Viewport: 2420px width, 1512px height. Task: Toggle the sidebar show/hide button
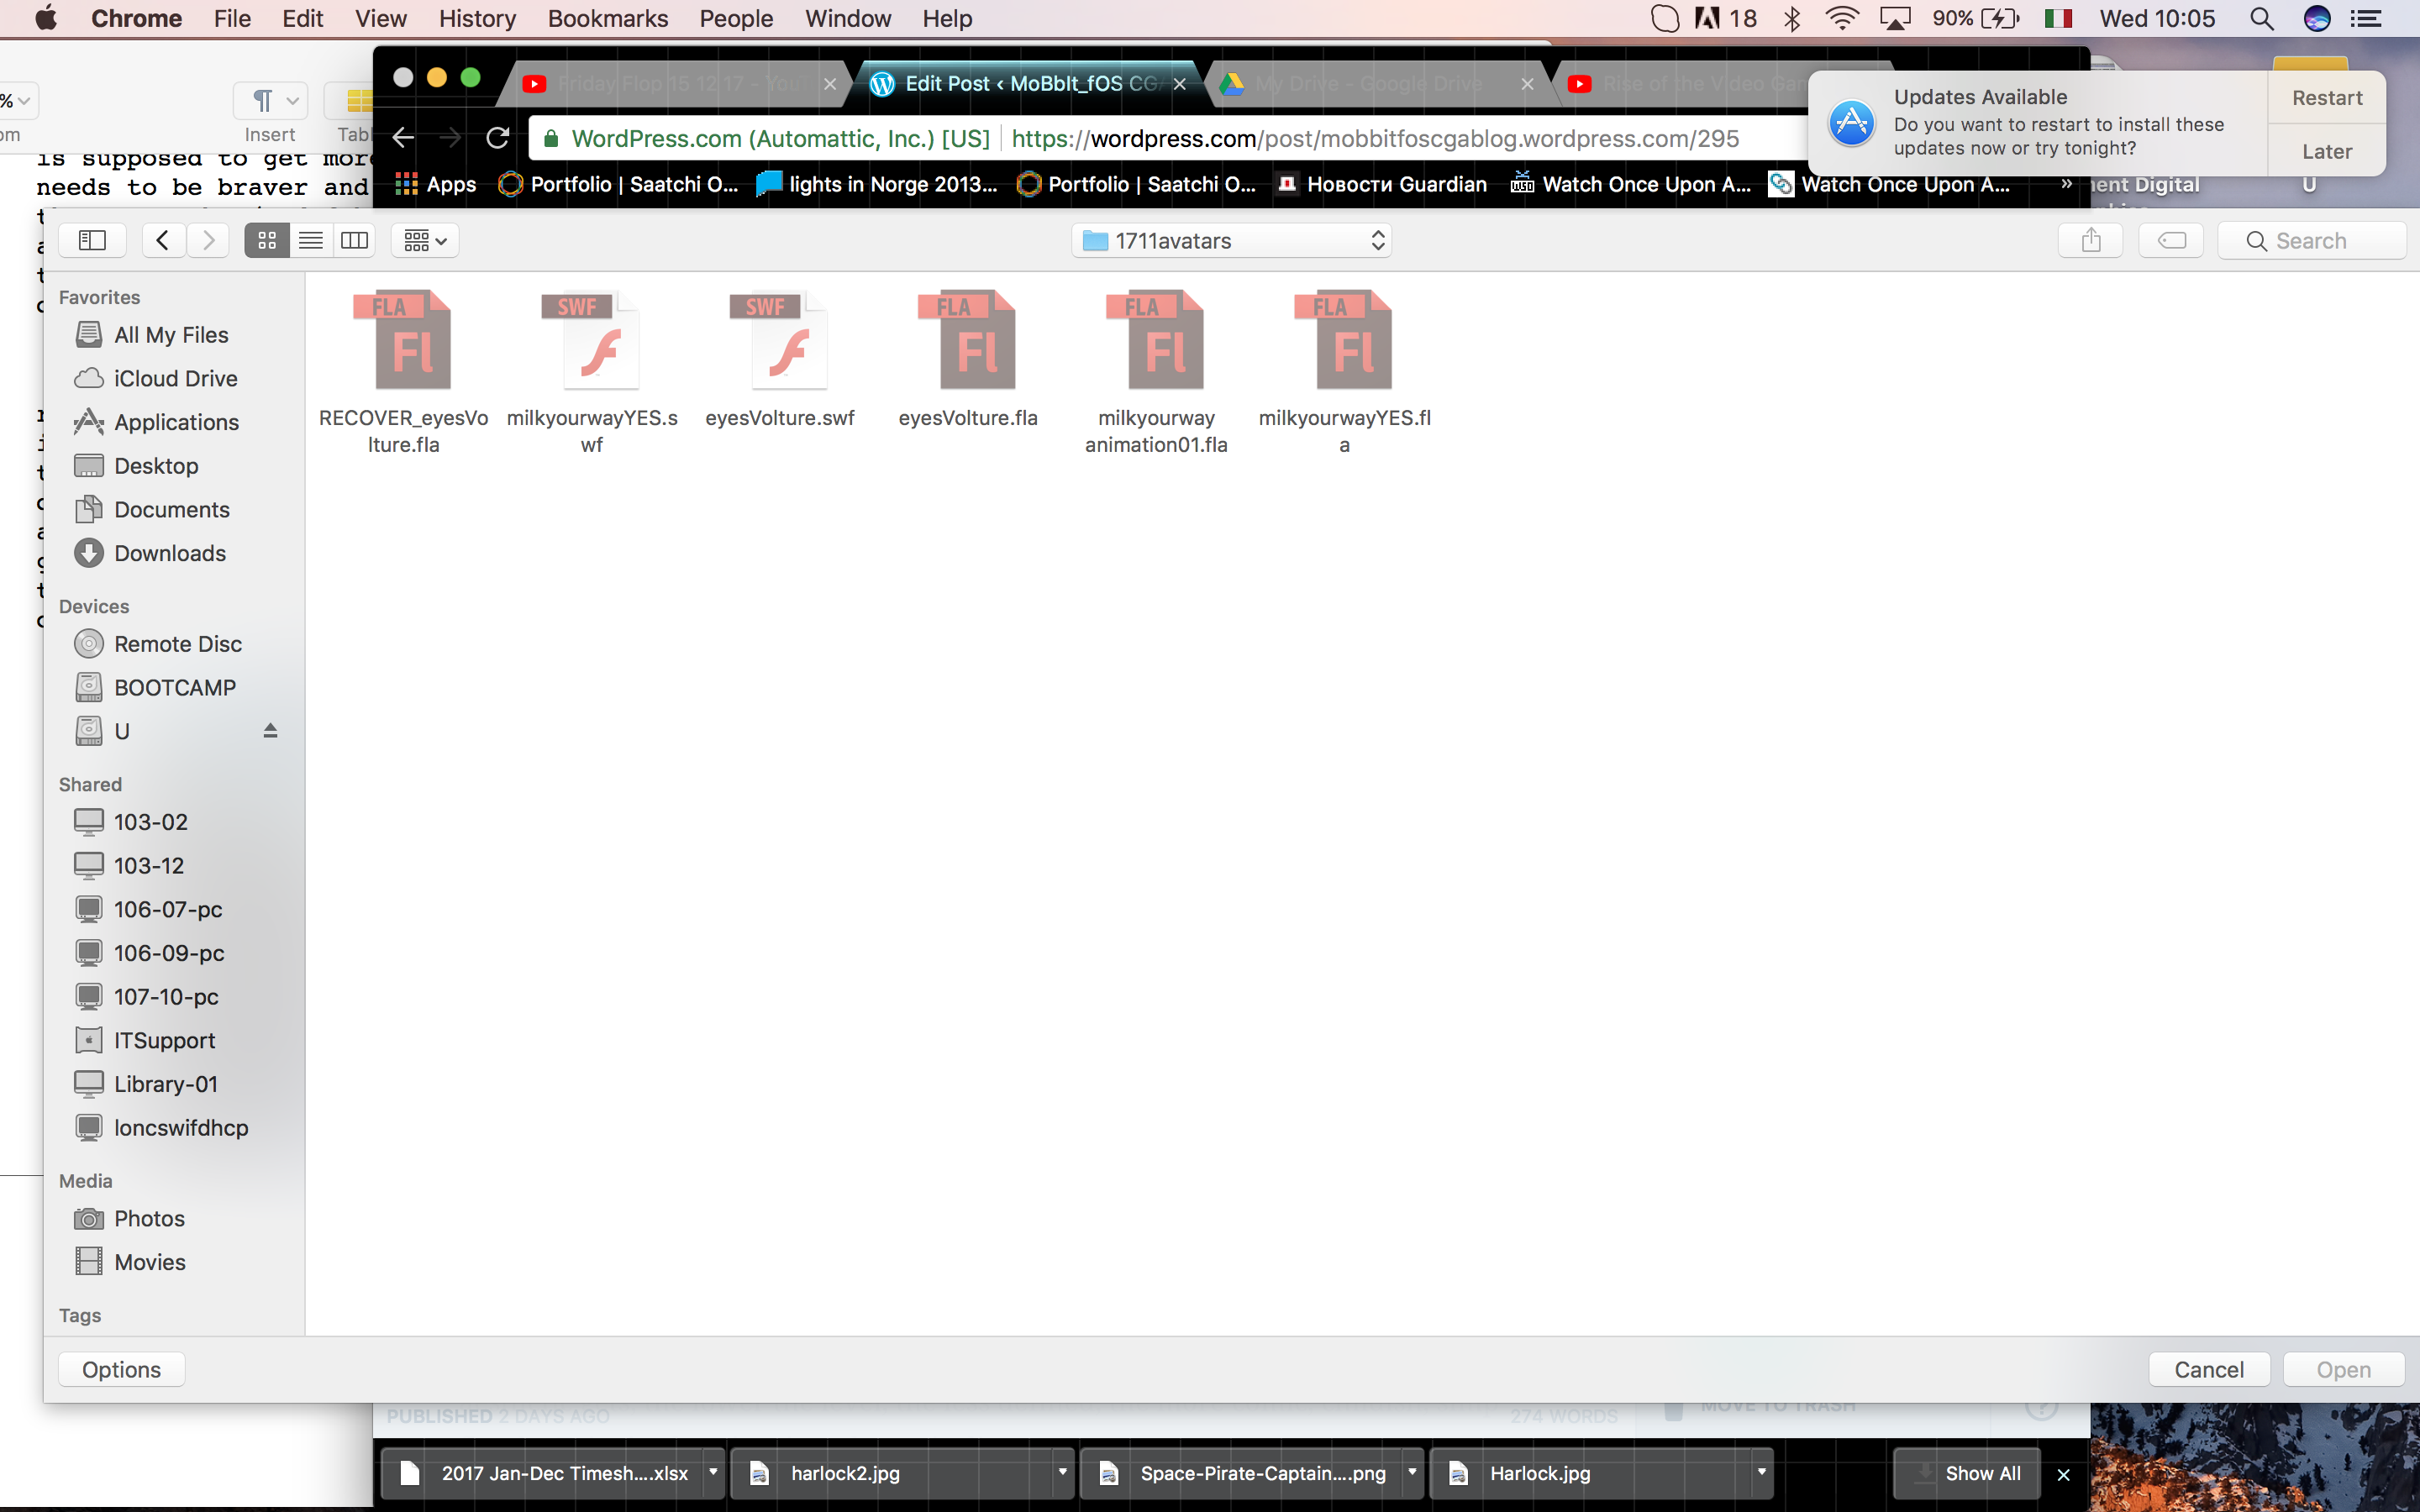[x=92, y=240]
